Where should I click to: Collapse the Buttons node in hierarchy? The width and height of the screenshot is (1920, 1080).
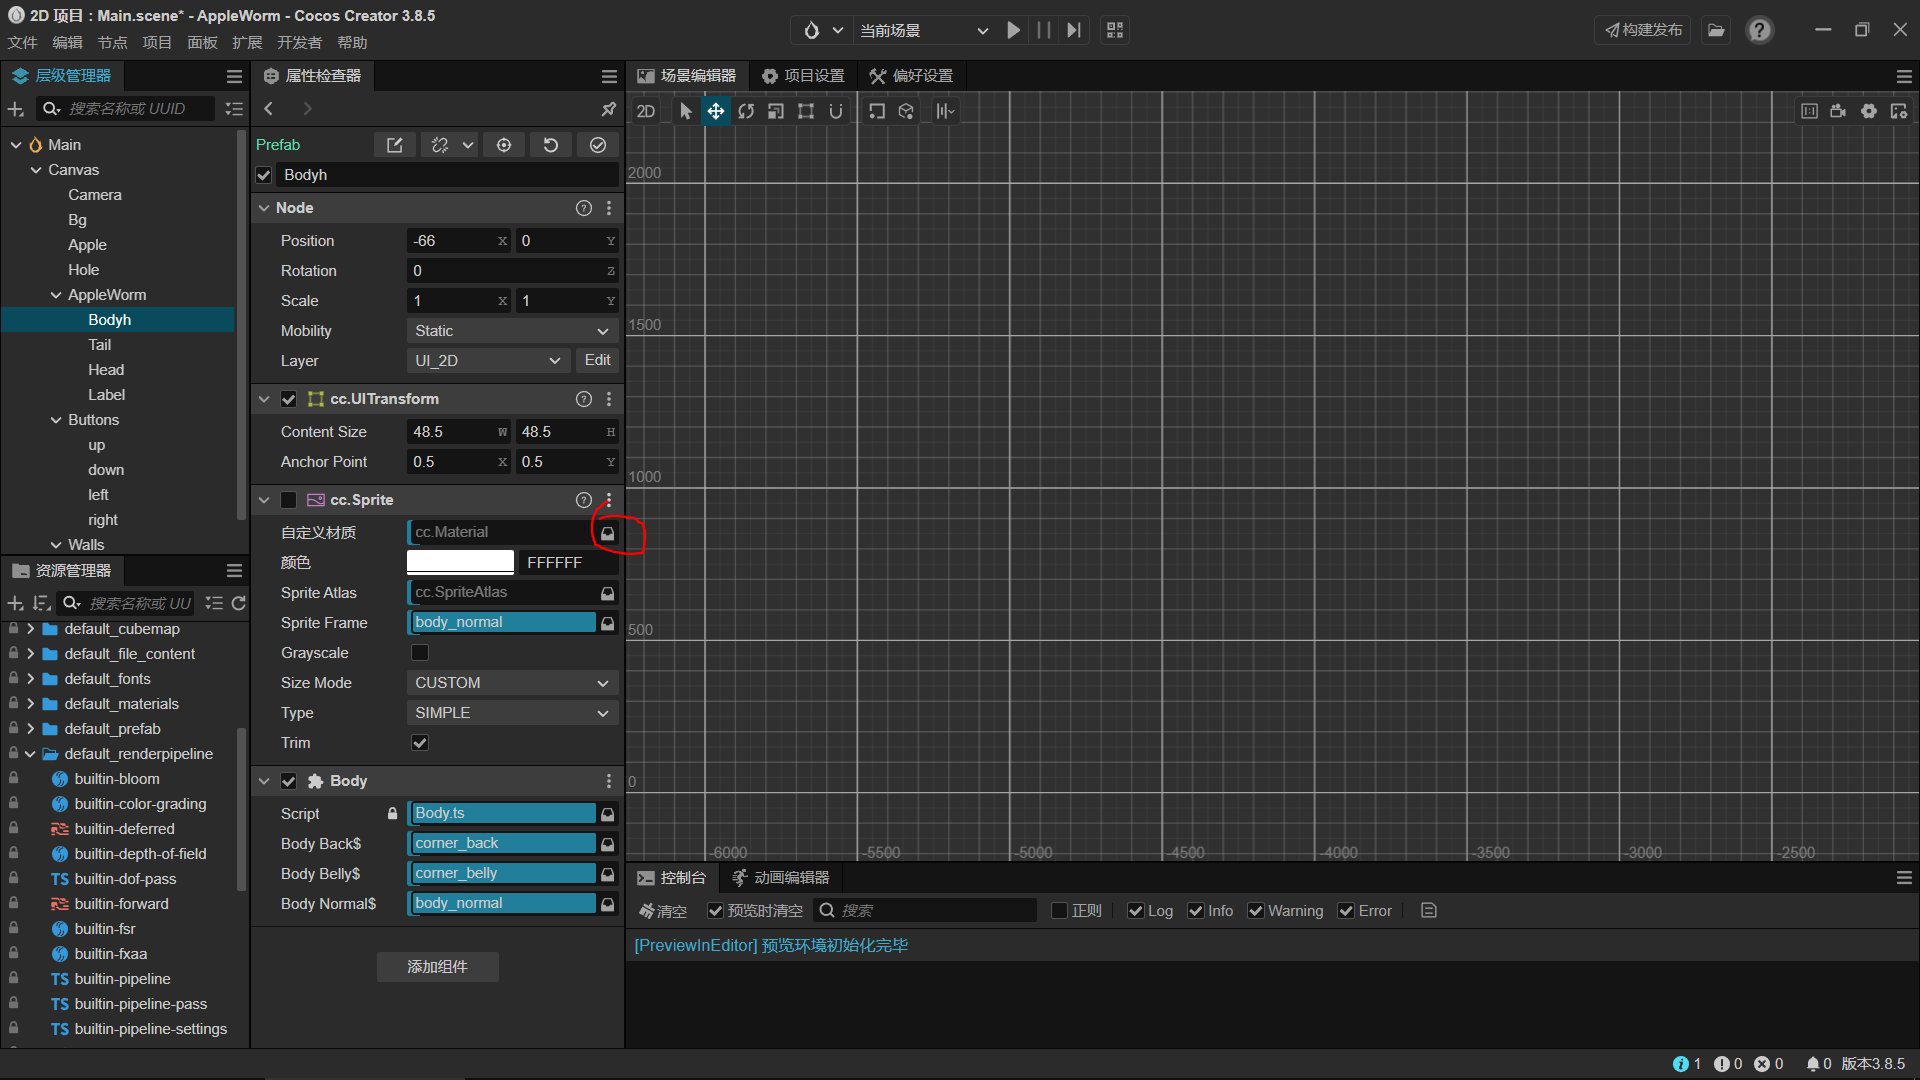click(57, 420)
